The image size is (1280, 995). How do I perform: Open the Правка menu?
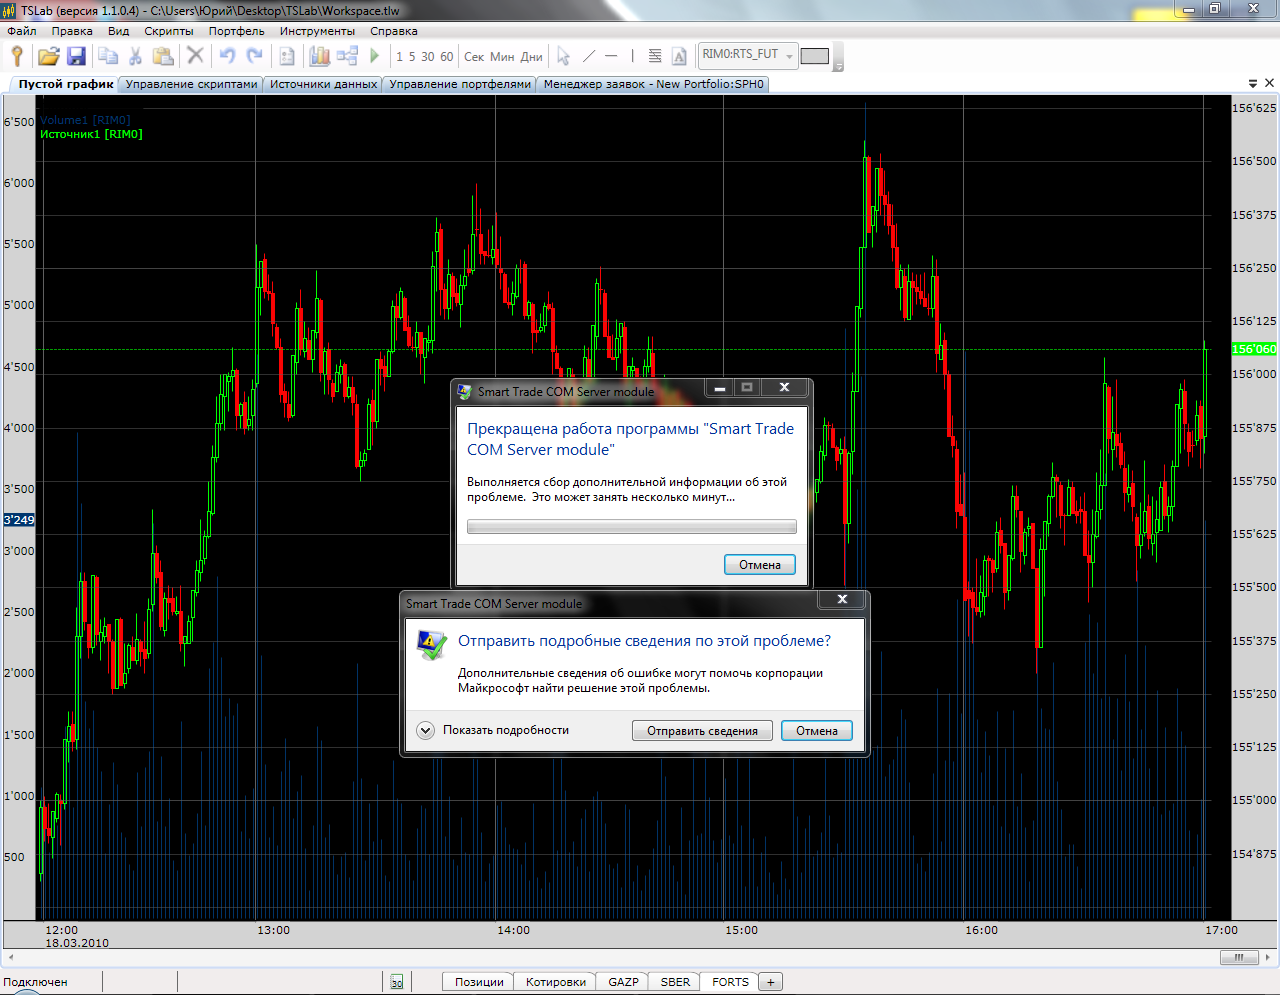point(72,31)
